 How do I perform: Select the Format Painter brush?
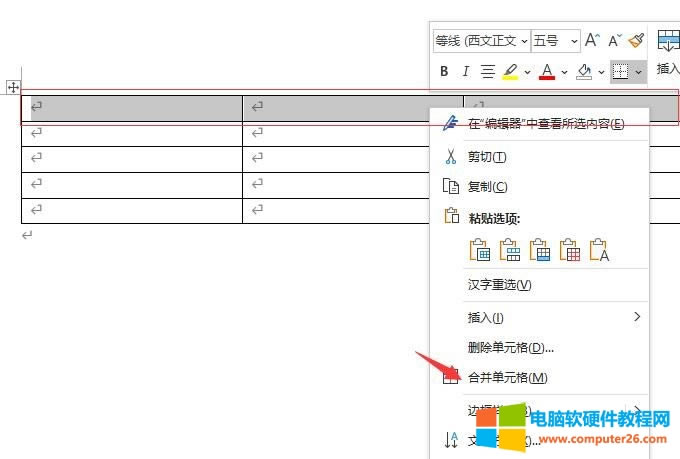click(x=637, y=41)
